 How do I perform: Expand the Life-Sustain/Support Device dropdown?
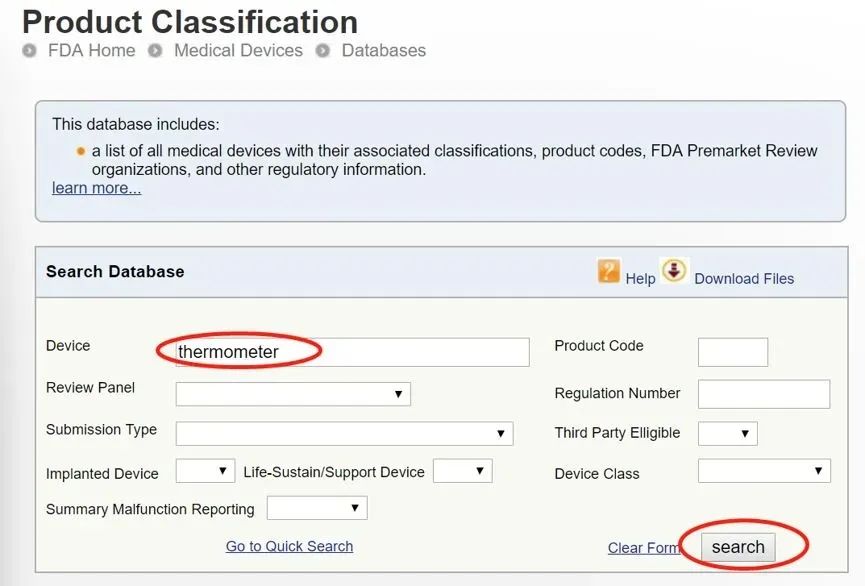pyautogui.click(x=462, y=471)
